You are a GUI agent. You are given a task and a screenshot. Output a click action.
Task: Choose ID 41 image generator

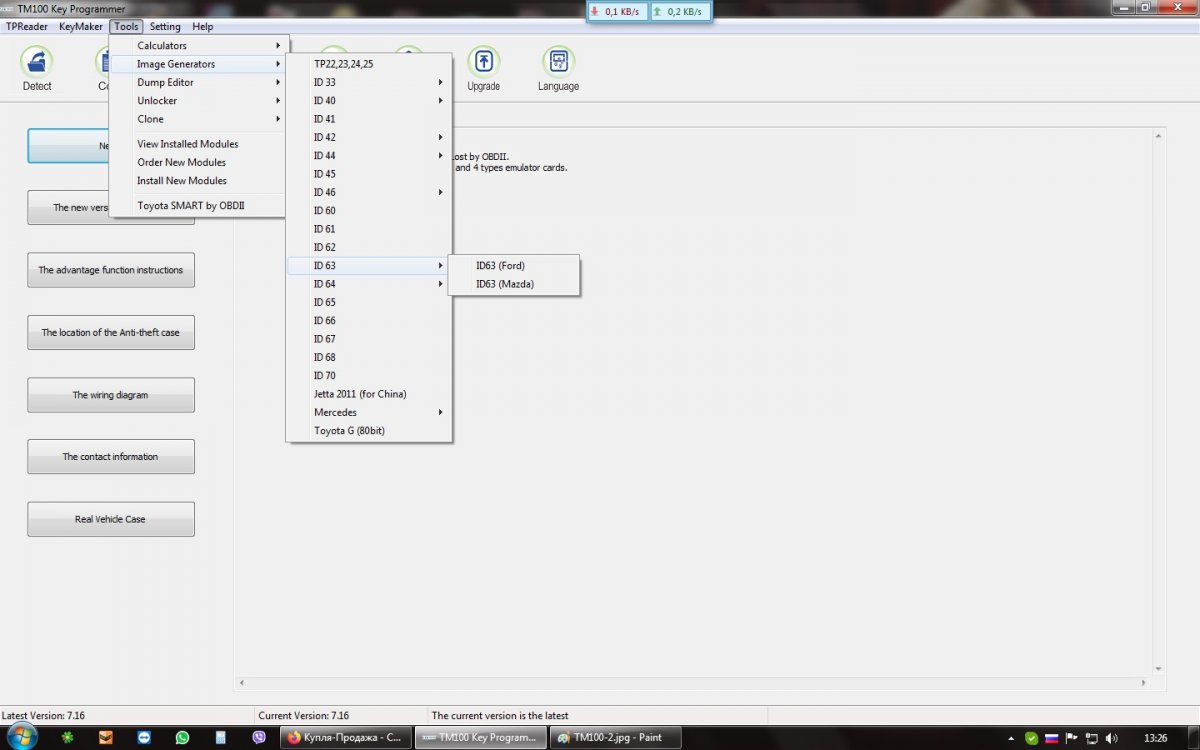point(369,119)
